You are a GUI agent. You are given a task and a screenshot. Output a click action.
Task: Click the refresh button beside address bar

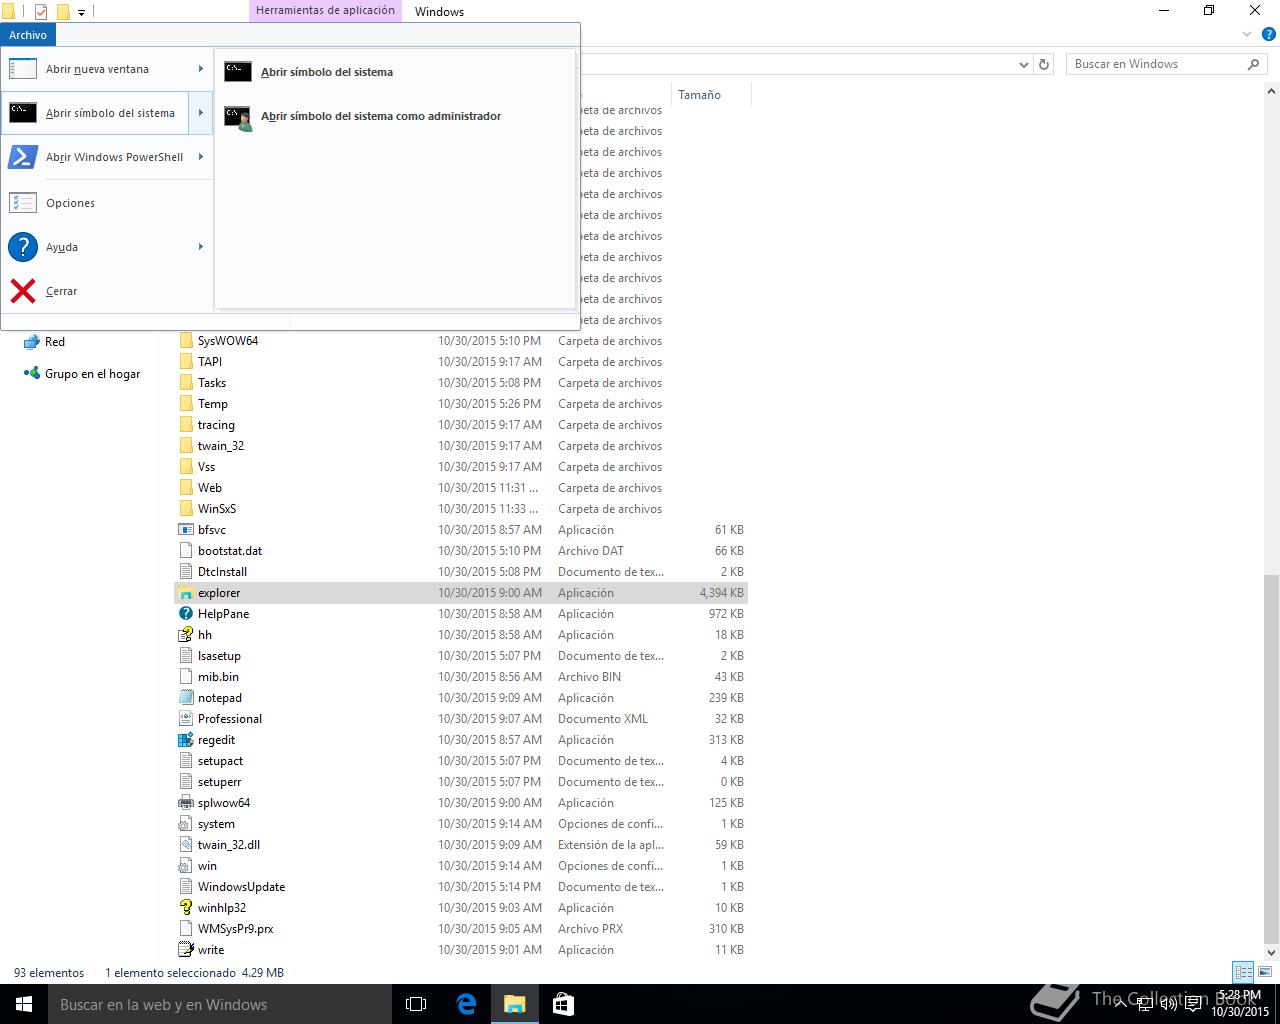1044,64
